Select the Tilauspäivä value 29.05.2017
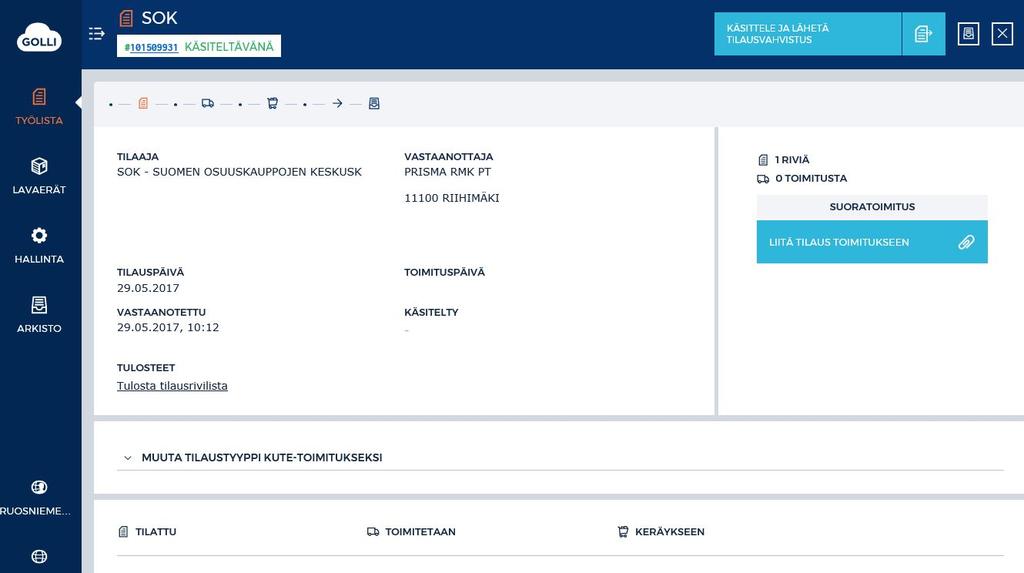 pyautogui.click(x=148, y=288)
